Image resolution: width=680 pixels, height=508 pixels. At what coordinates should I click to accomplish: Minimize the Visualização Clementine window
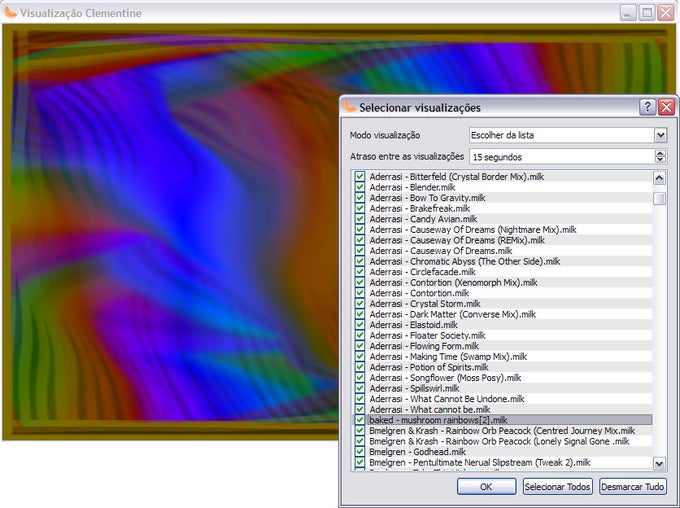point(628,13)
